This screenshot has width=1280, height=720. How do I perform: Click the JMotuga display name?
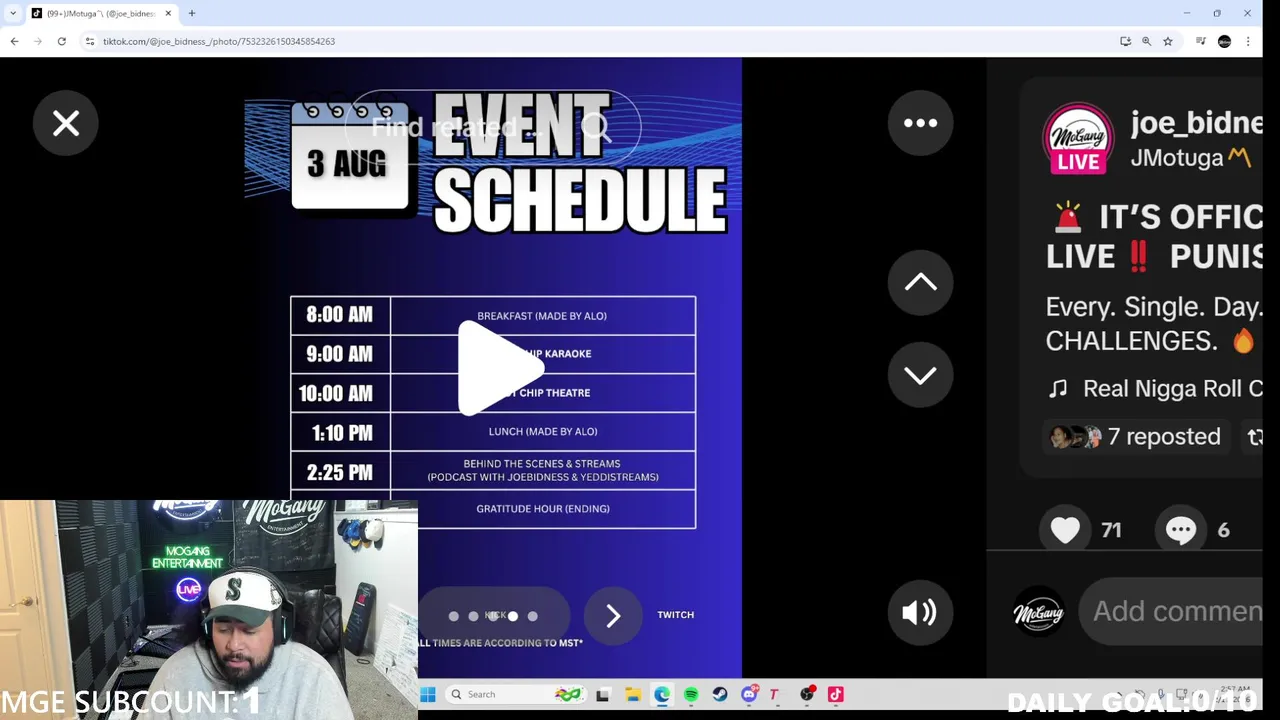pyautogui.click(x=1176, y=158)
